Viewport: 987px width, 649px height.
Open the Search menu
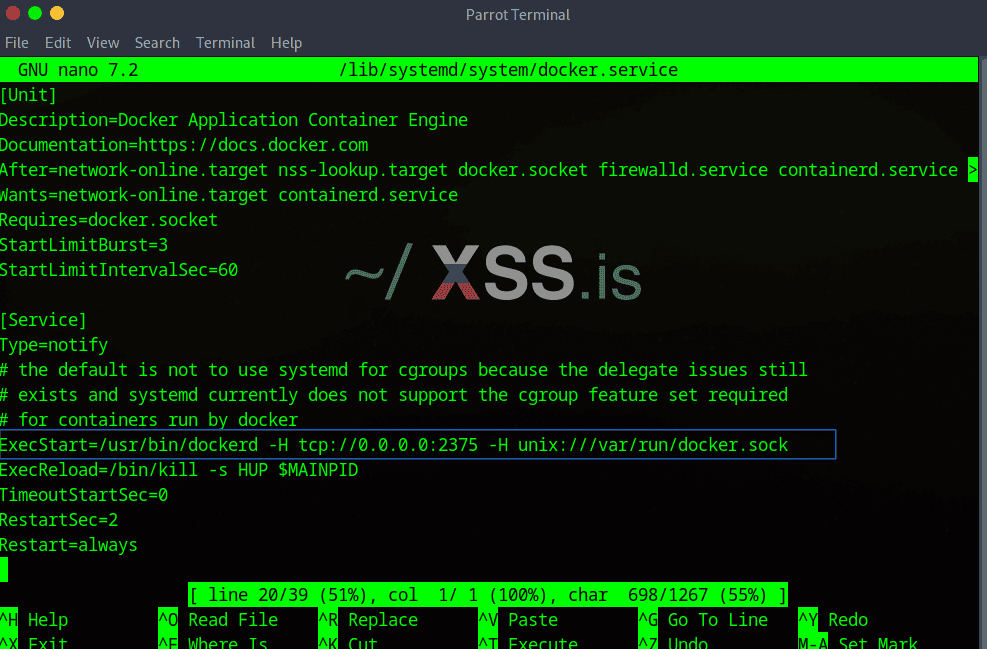click(157, 43)
